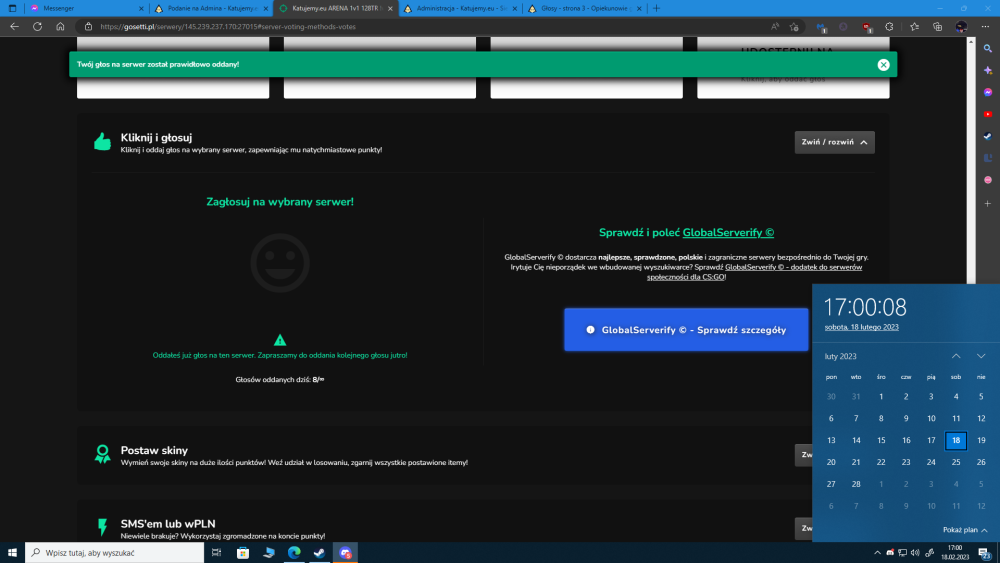The height and width of the screenshot is (563, 1000).
Task: Toggle Read aloud in the address bar
Action: (x=775, y=27)
